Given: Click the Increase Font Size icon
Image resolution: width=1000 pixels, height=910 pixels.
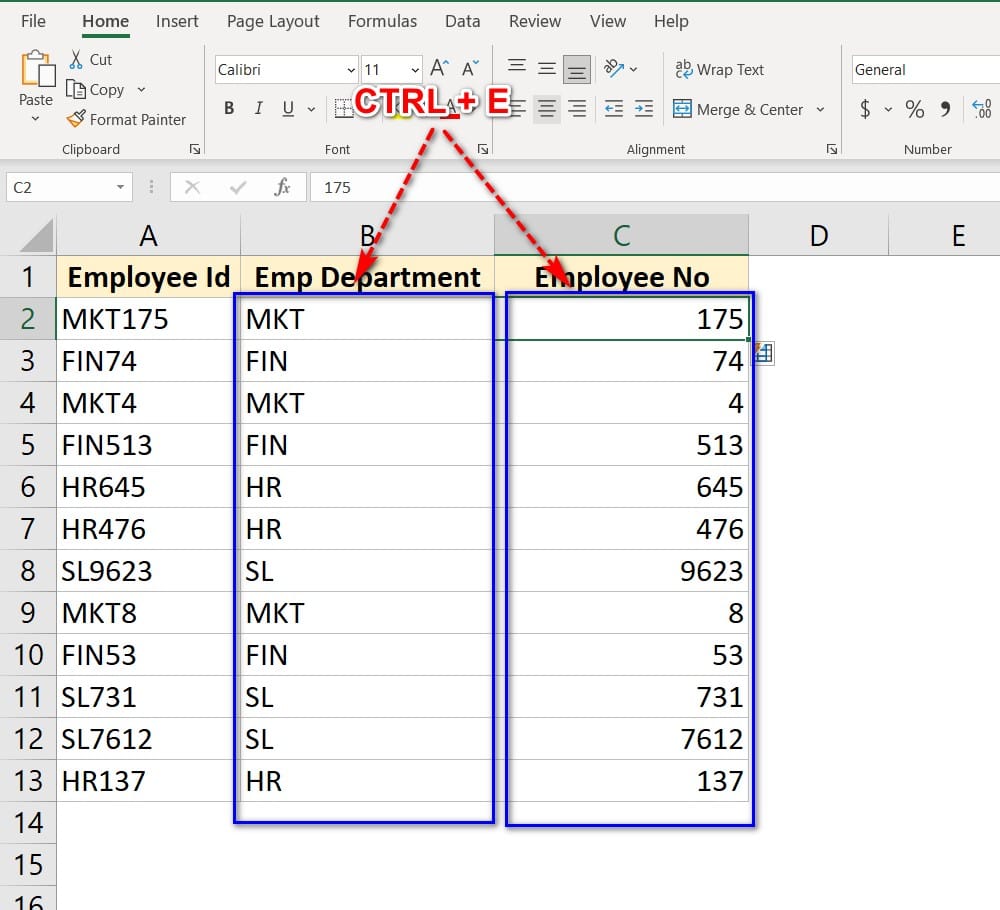Looking at the screenshot, I should [x=439, y=69].
